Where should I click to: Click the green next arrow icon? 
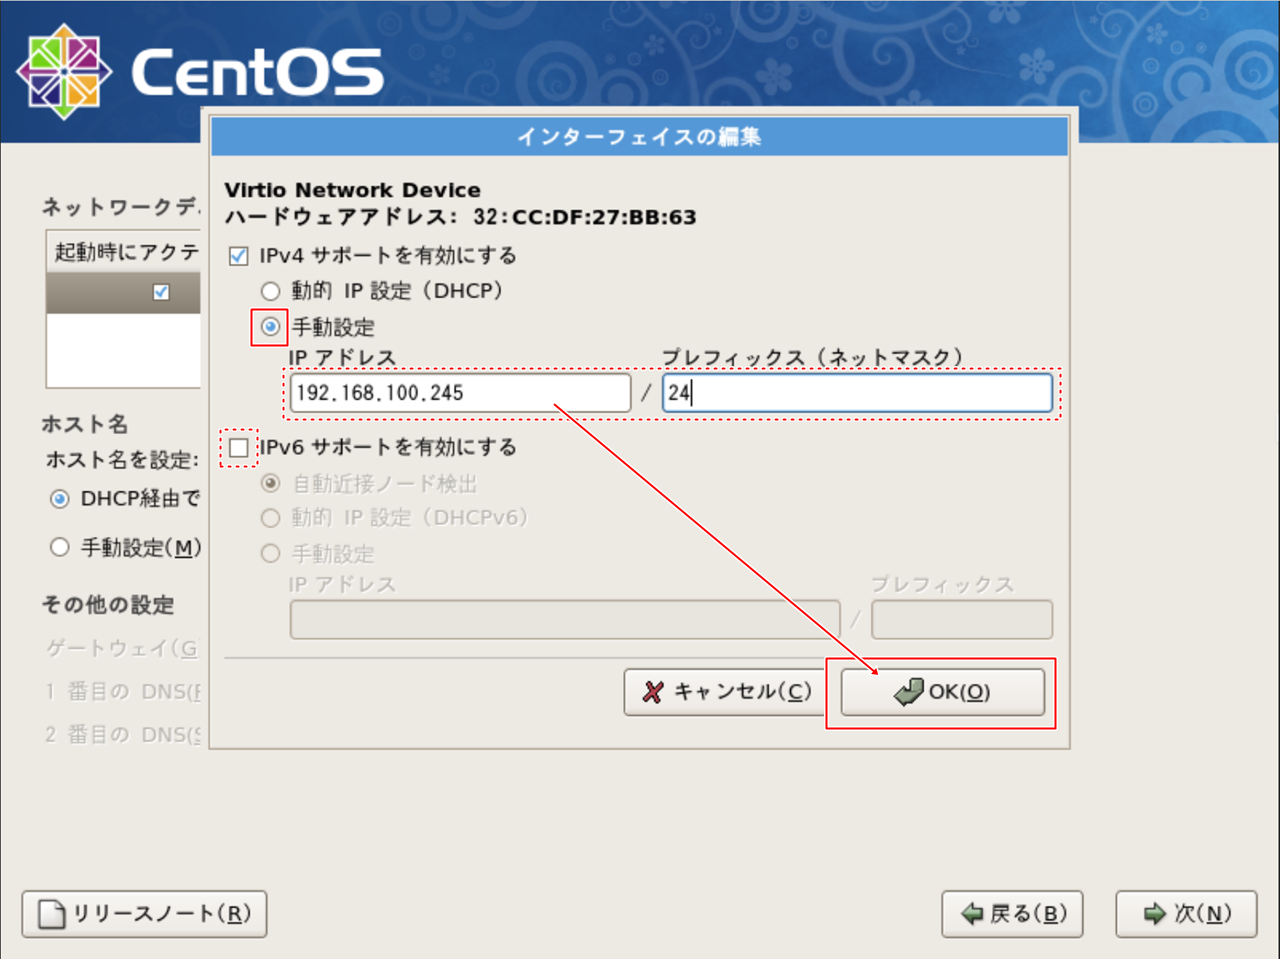pyautogui.click(x=1155, y=914)
